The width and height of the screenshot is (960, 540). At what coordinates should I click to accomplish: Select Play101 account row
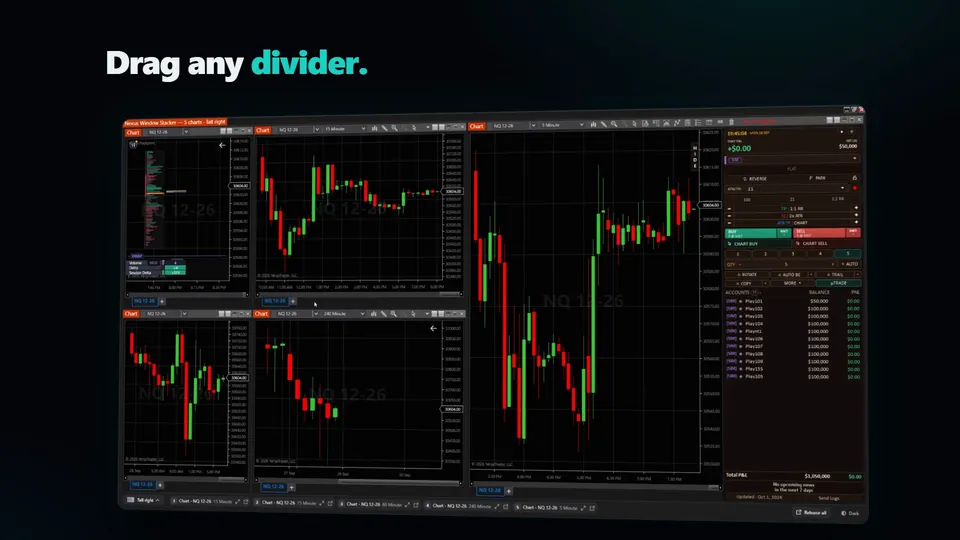click(x=793, y=301)
